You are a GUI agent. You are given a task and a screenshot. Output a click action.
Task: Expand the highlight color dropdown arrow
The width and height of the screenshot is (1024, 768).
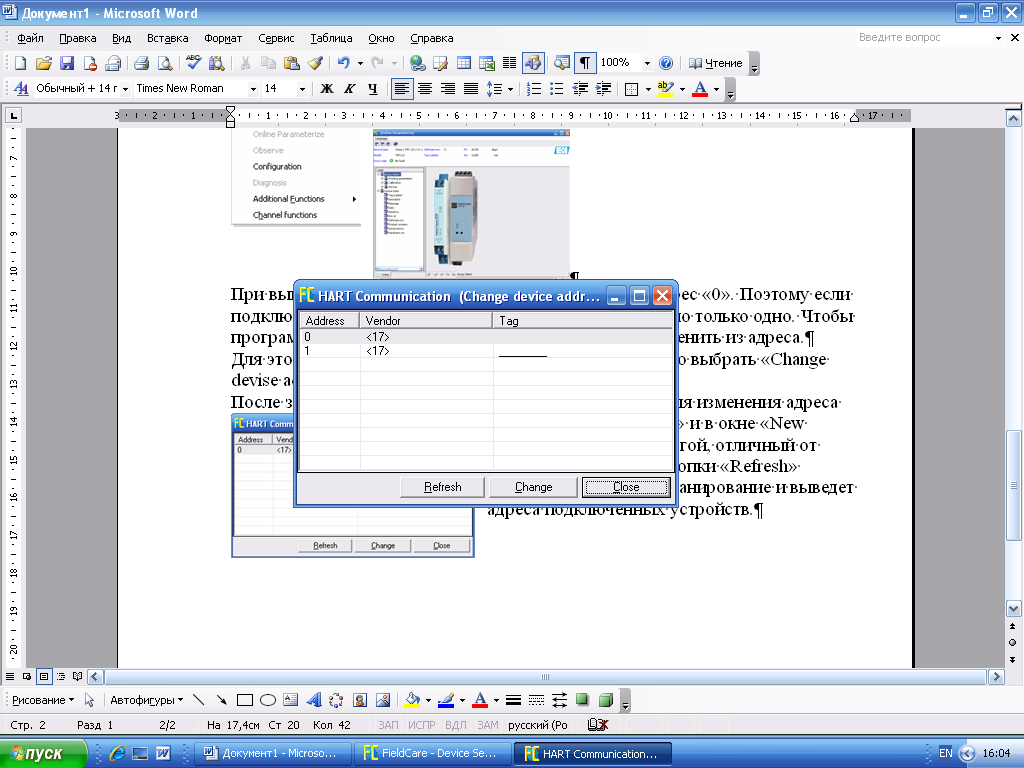pyautogui.click(x=682, y=89)
